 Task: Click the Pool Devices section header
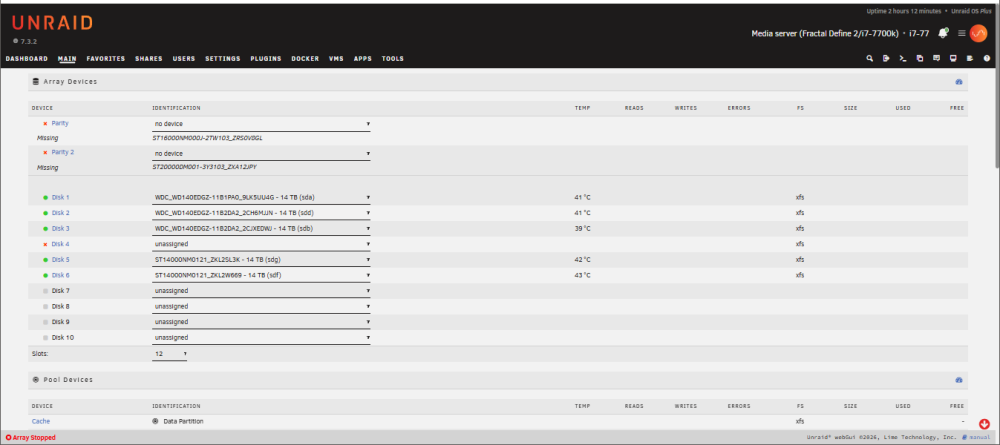pos(497,380)
